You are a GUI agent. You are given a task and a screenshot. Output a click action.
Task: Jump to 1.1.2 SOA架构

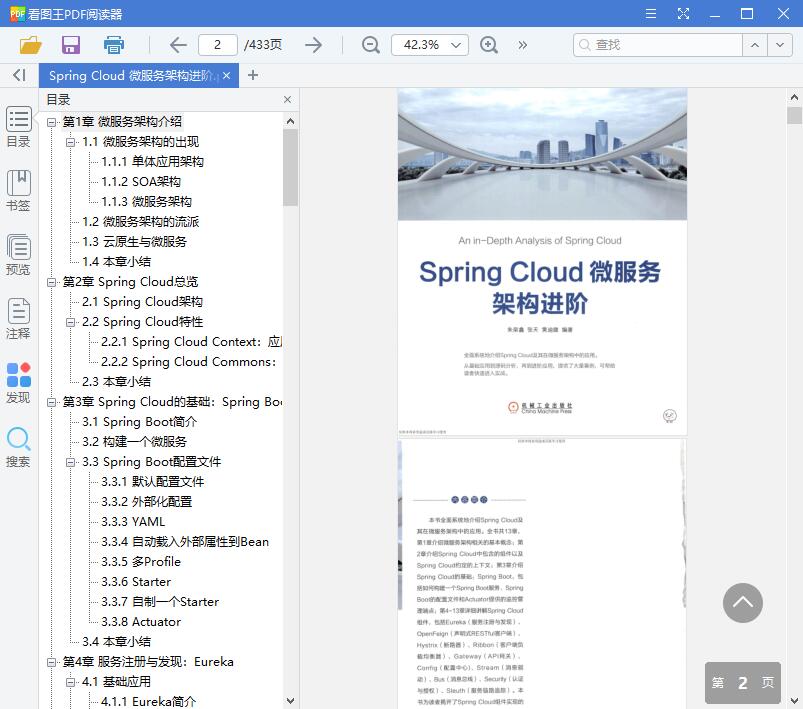141,181
